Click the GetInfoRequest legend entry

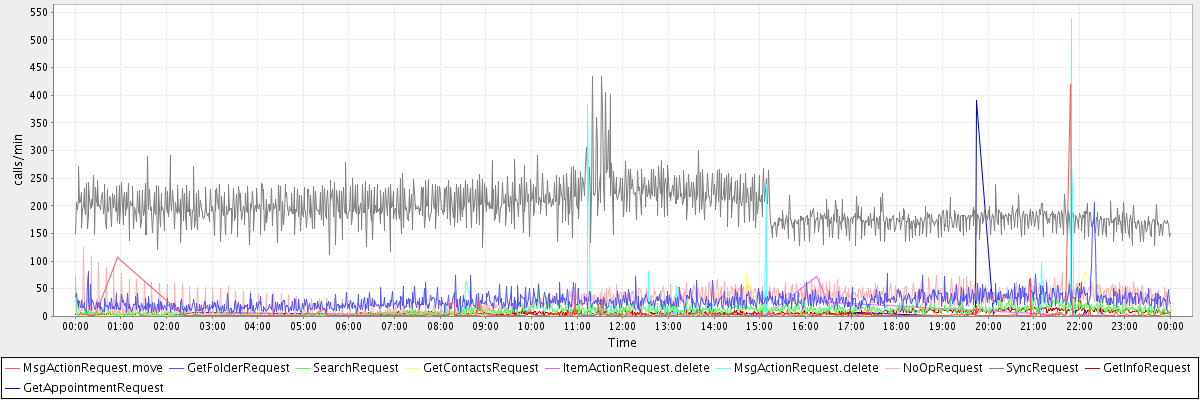[x=1146, y=368]
